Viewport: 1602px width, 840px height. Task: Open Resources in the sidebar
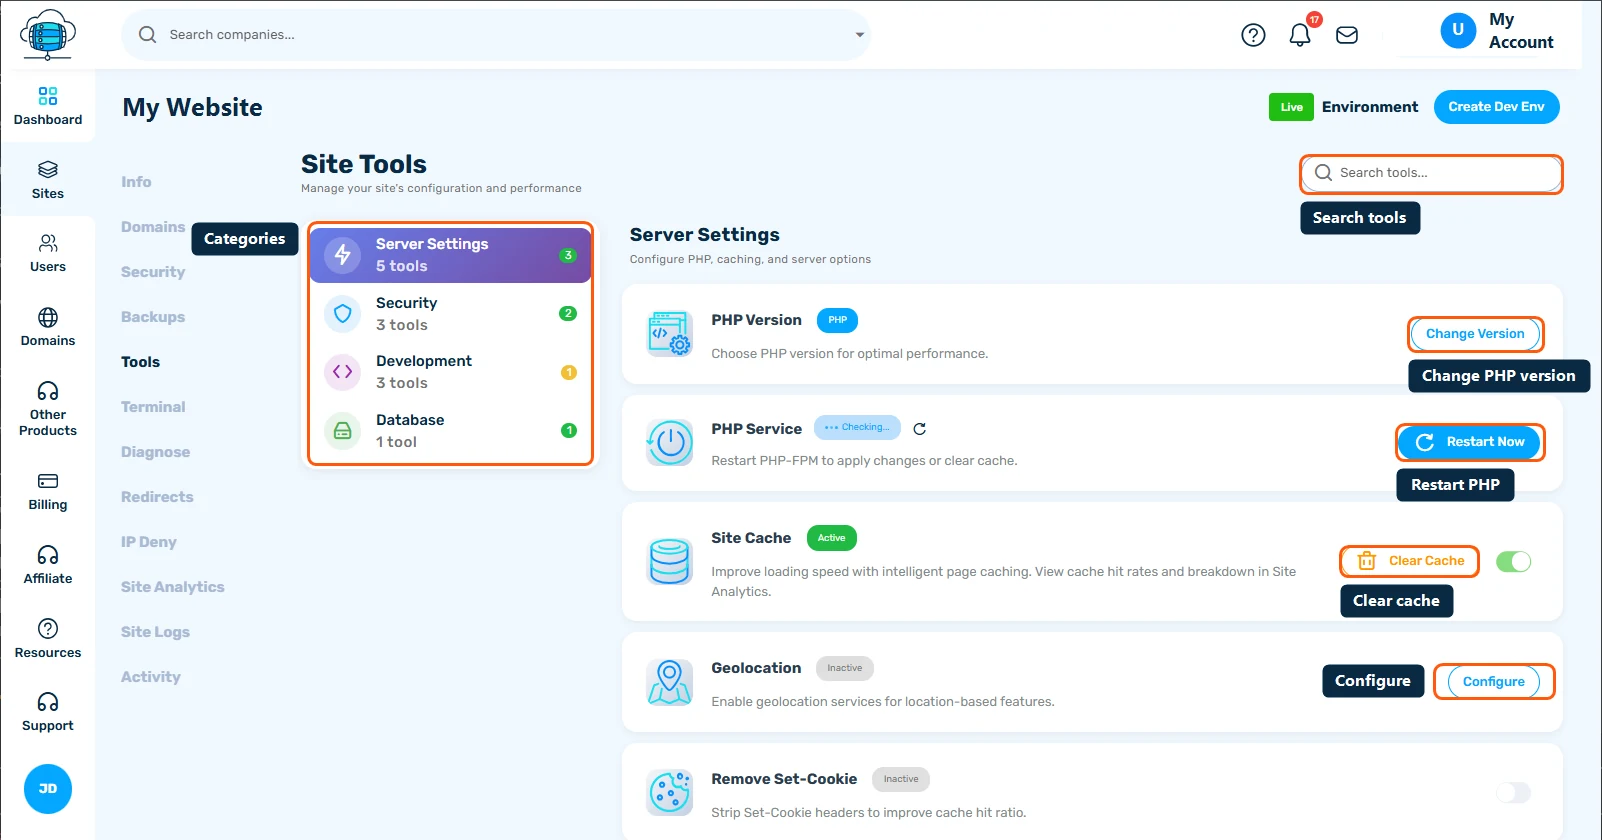tap(48, 638)
